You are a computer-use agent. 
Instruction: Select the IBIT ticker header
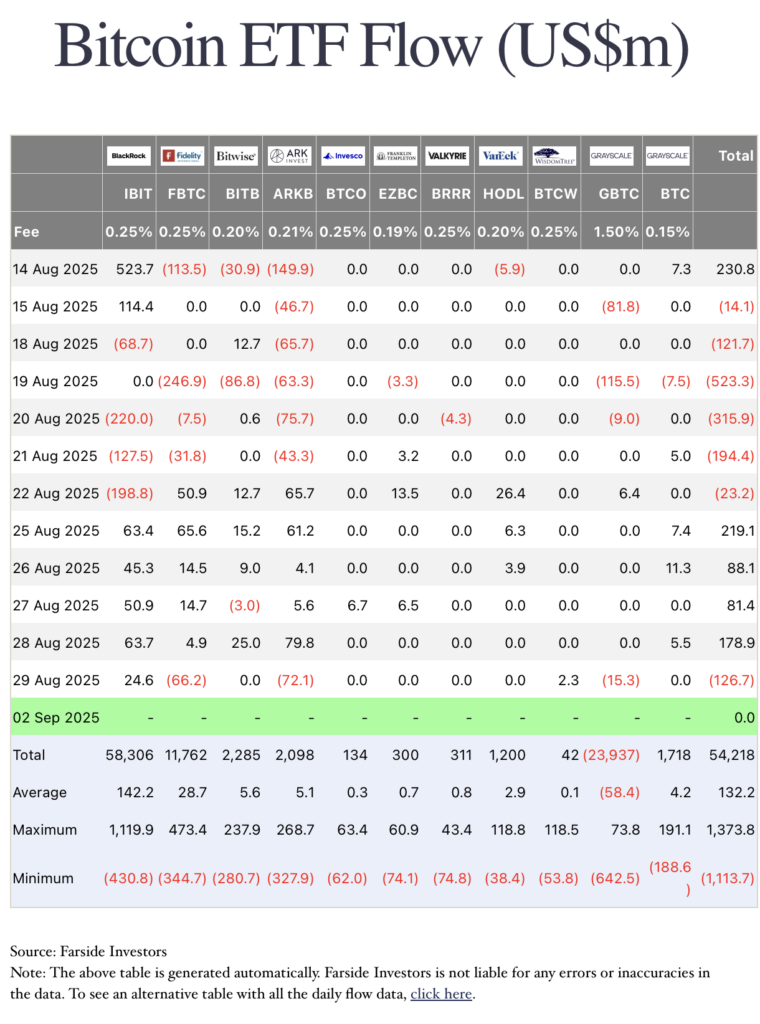(x=138, y=194)
